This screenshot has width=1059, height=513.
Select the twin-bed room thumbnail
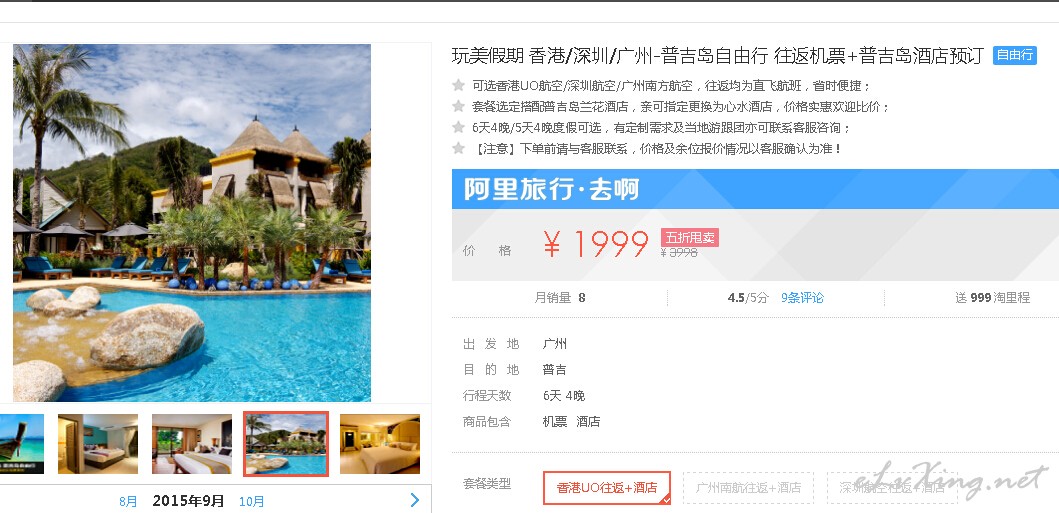(x=192, y=443)
